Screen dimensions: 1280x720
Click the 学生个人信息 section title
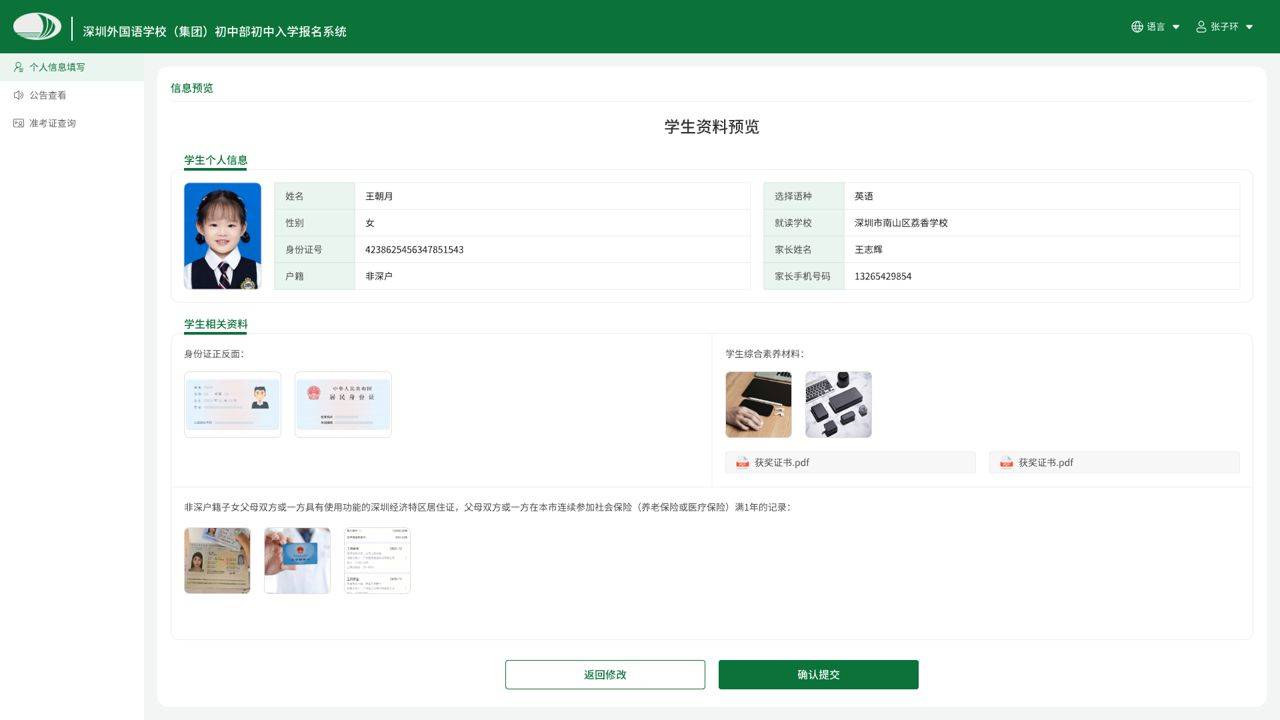[x=215, y=160]
